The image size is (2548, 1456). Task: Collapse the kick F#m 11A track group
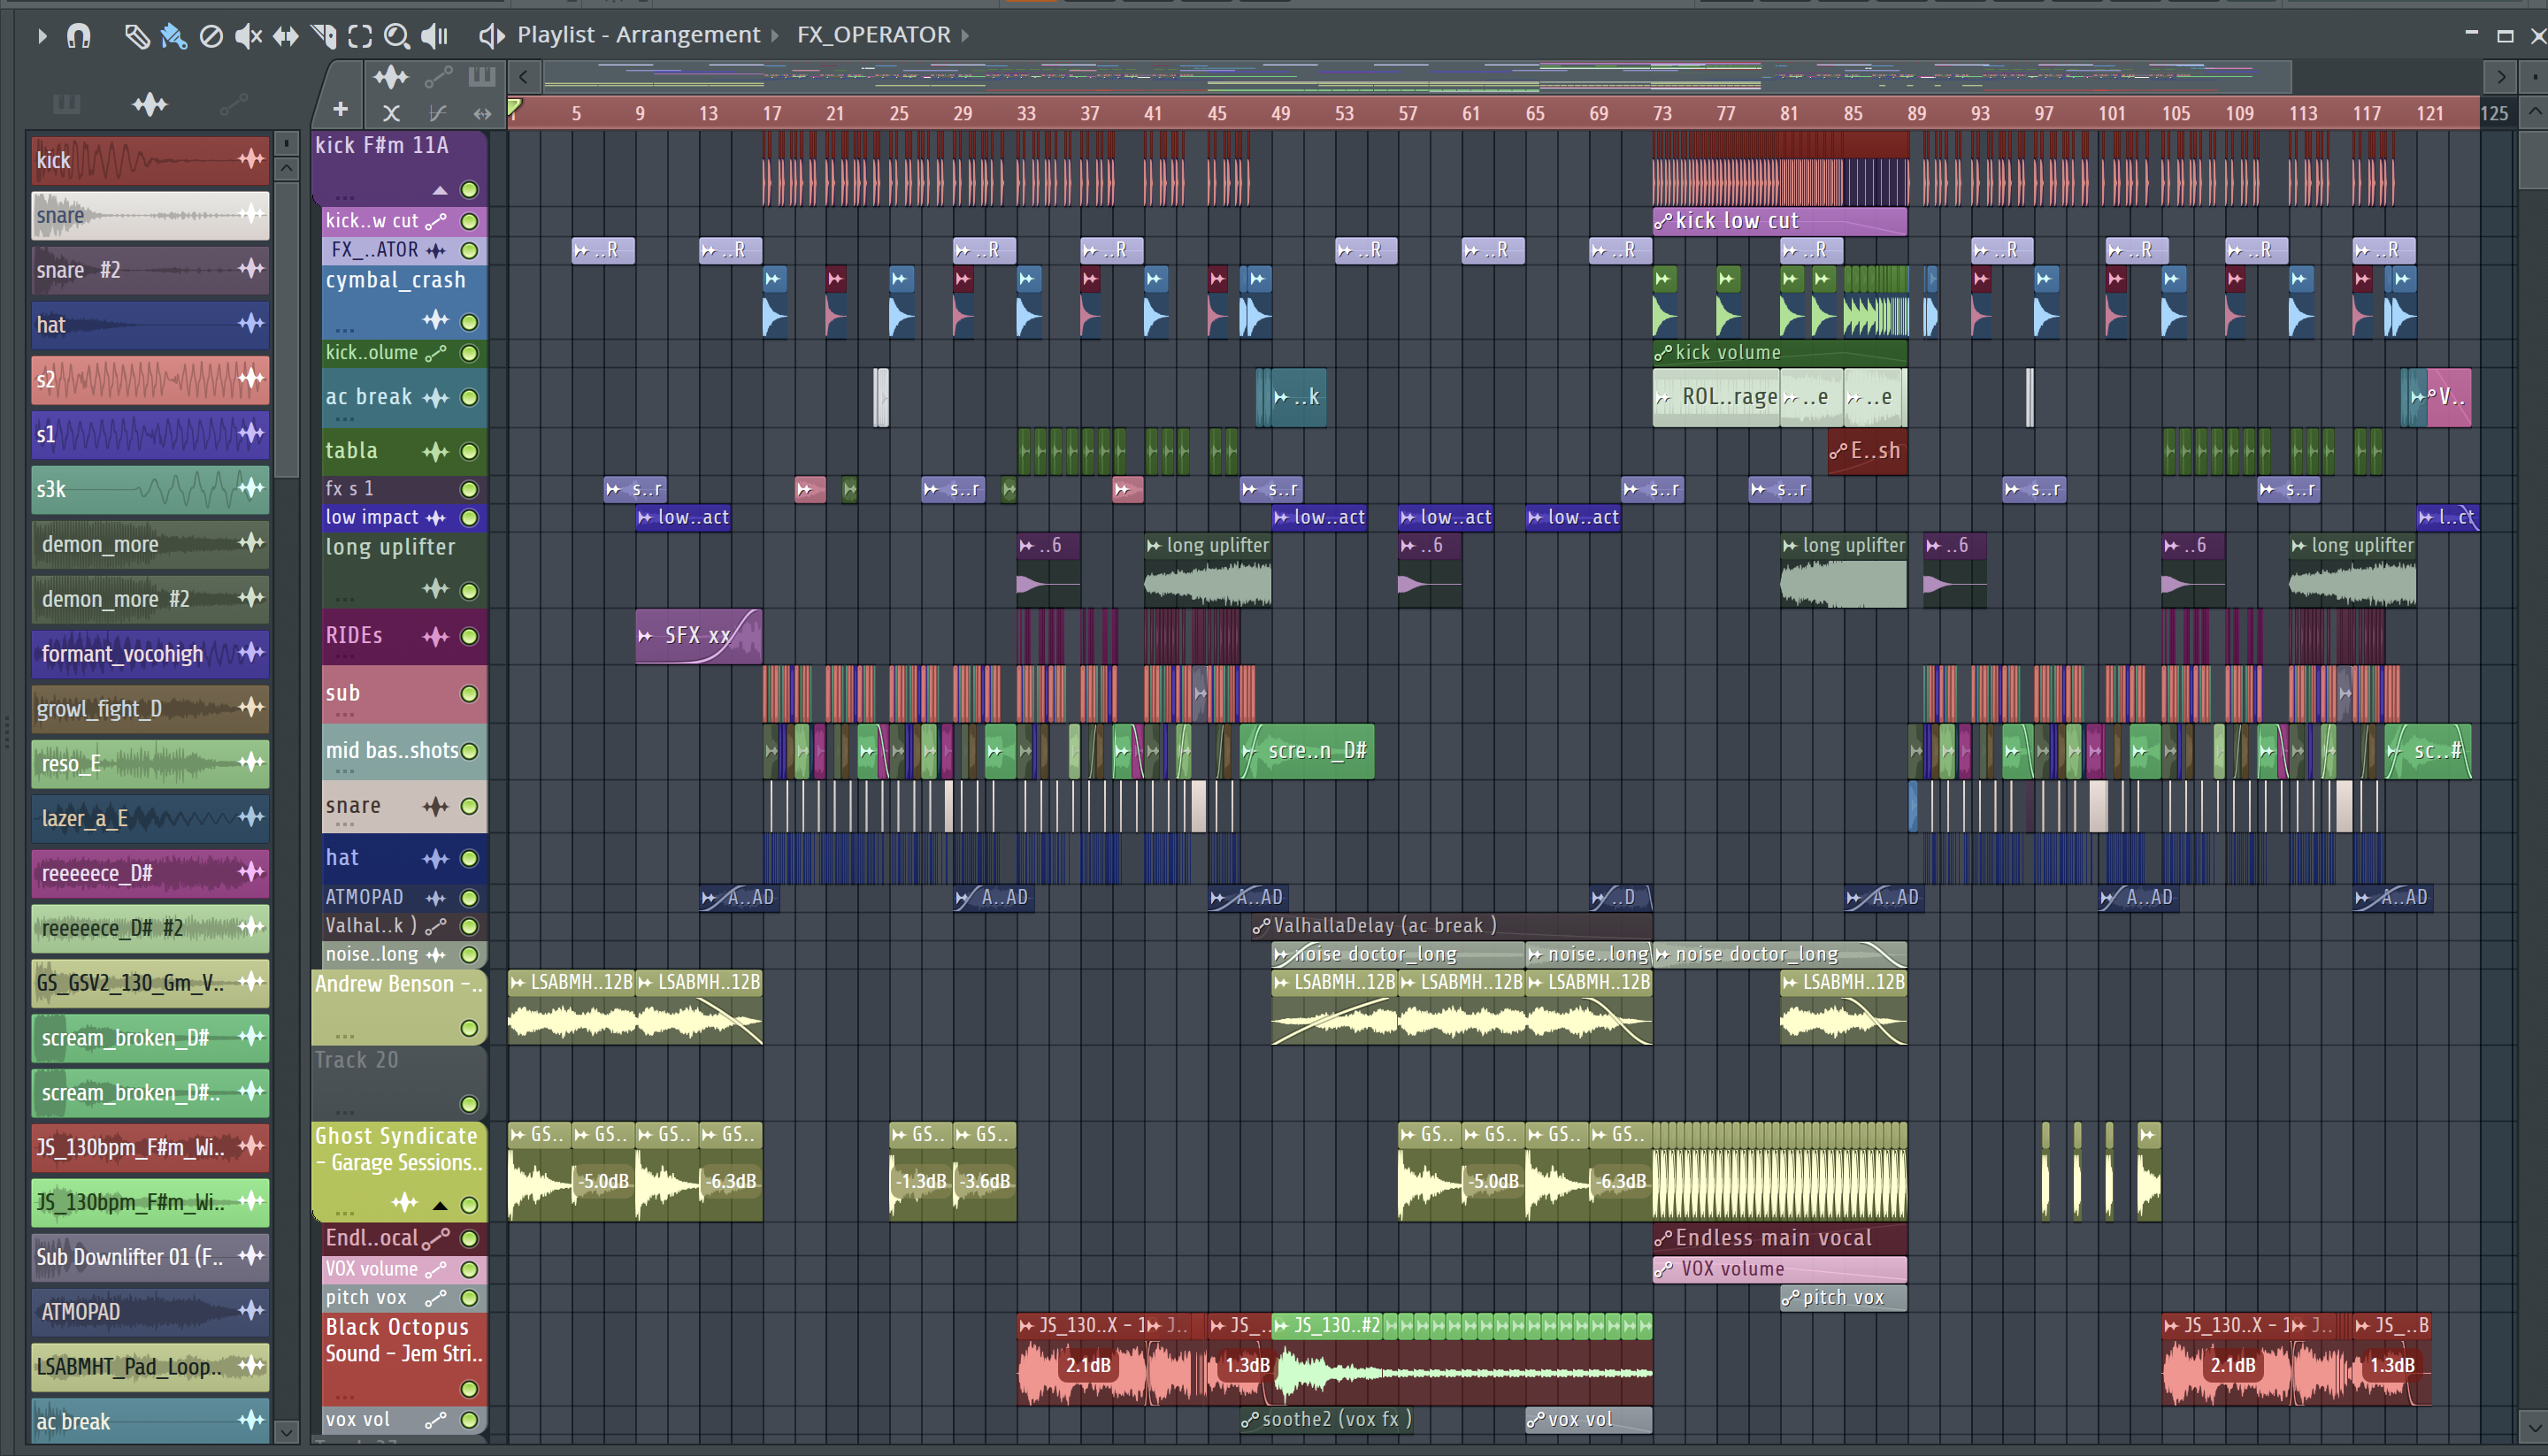[x=440, y=190]
